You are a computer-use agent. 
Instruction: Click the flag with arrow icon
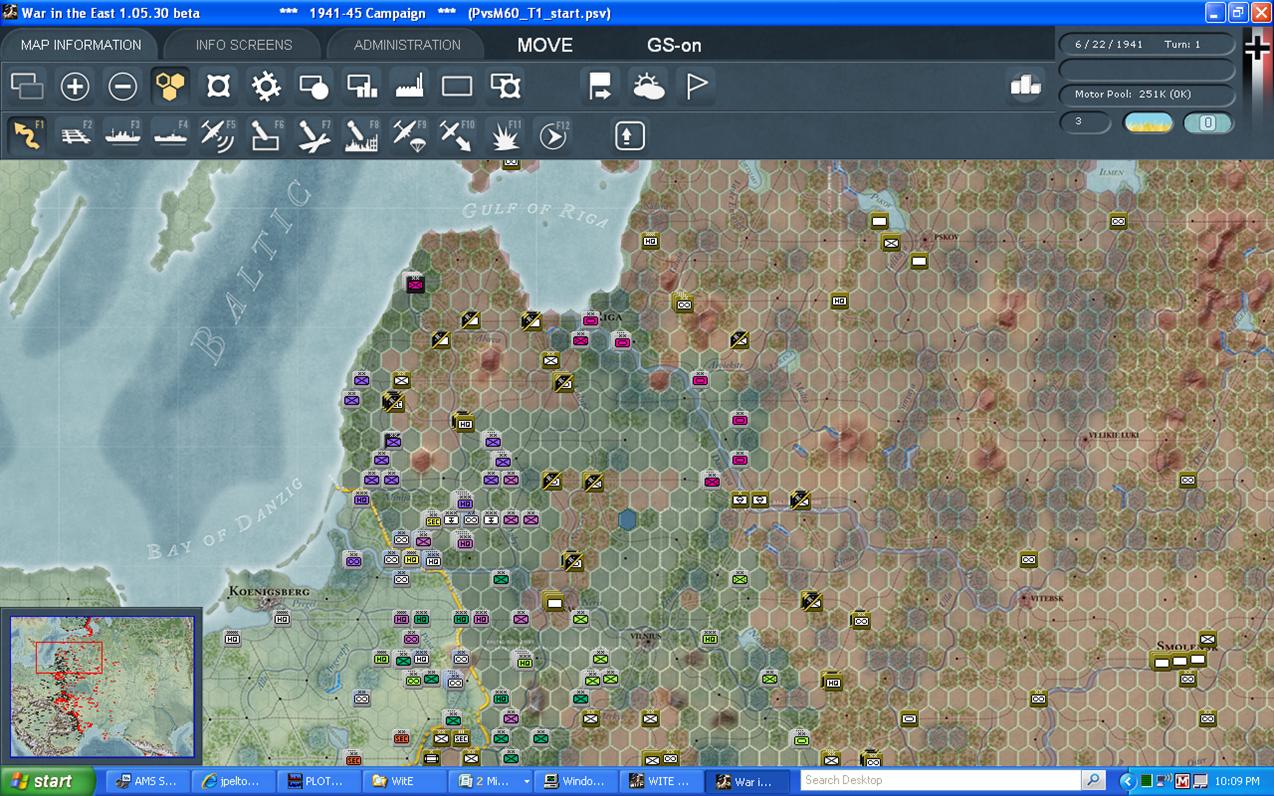click(x=601, y=87)
